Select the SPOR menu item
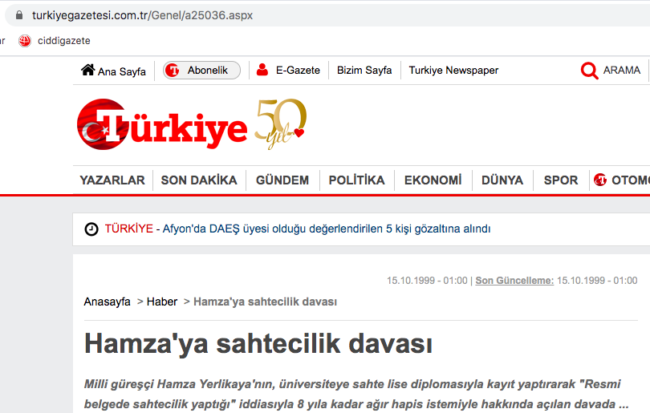Viewport: 650px width, 413px height. click(560, 181)
